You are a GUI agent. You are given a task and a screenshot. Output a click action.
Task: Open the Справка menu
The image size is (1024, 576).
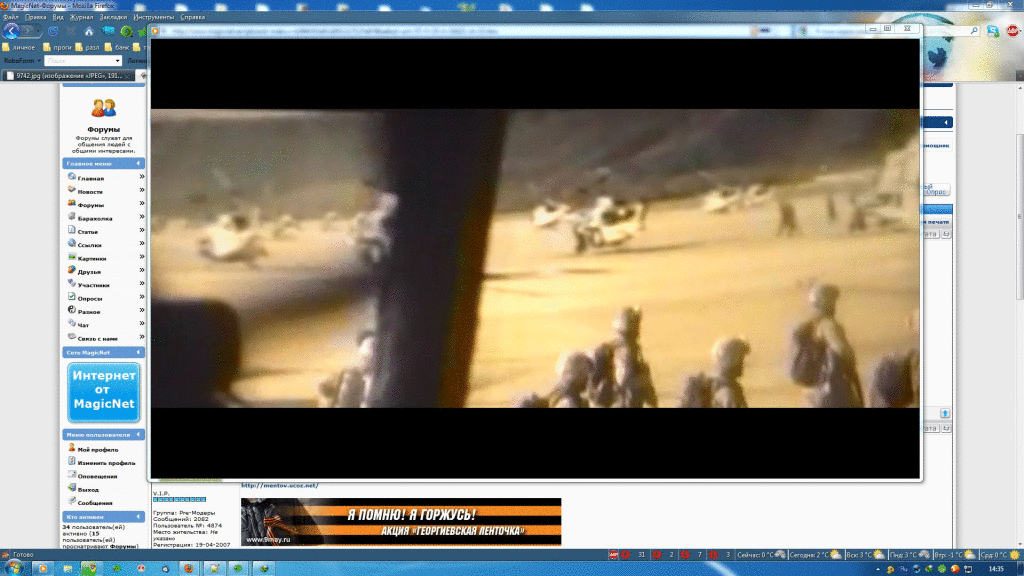coord(193,17)
